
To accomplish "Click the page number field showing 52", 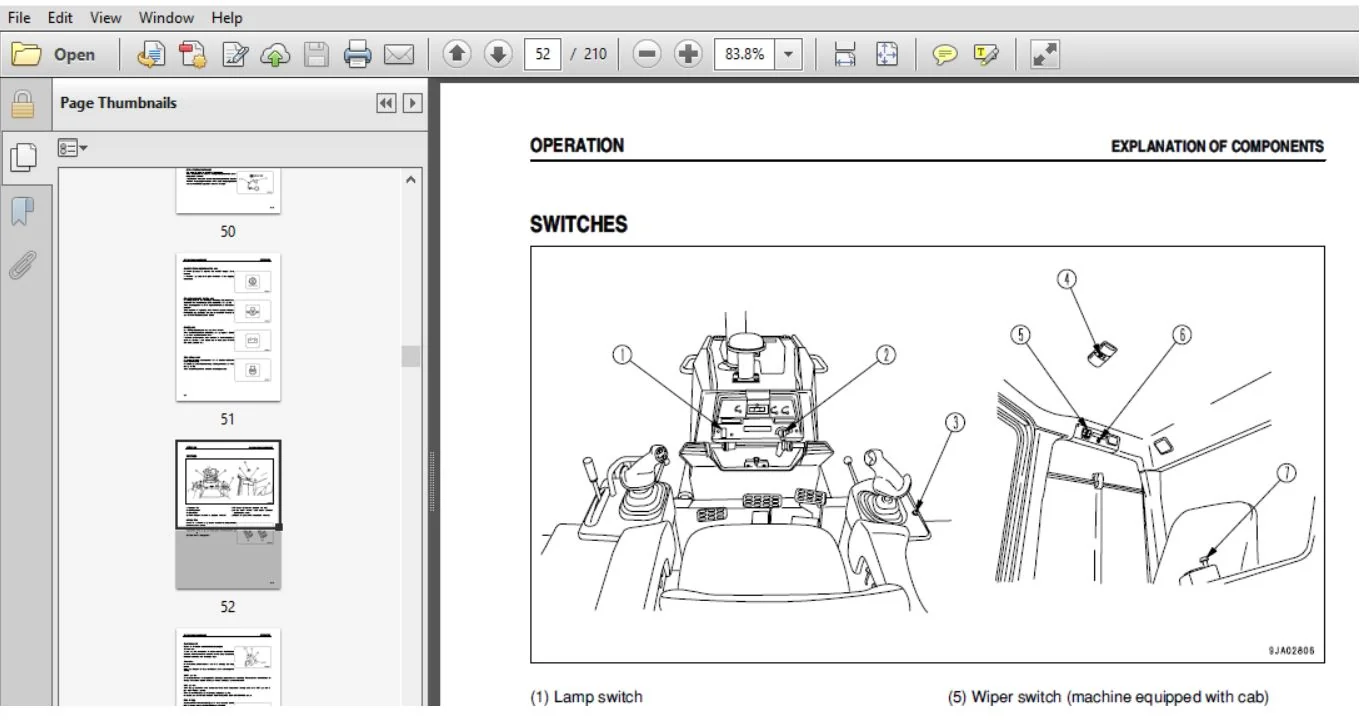I will pos(543,55).
